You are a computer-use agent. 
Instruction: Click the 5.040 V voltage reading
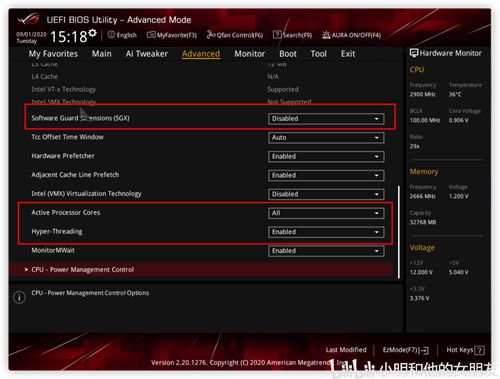(x=458, y=272)
